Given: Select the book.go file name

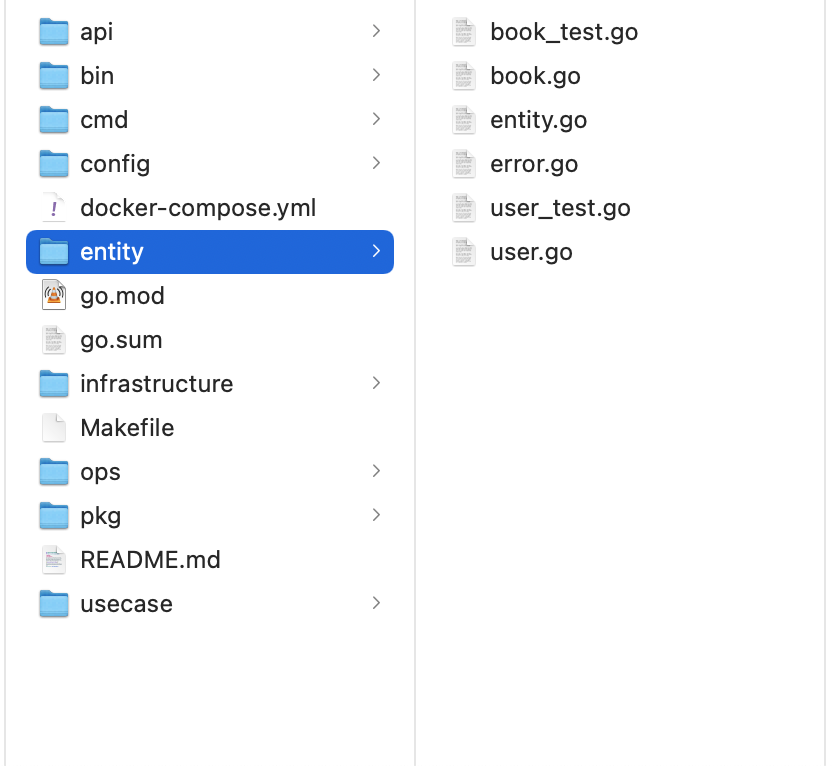Looking at the screenshot, I should [x=535, y=76].
